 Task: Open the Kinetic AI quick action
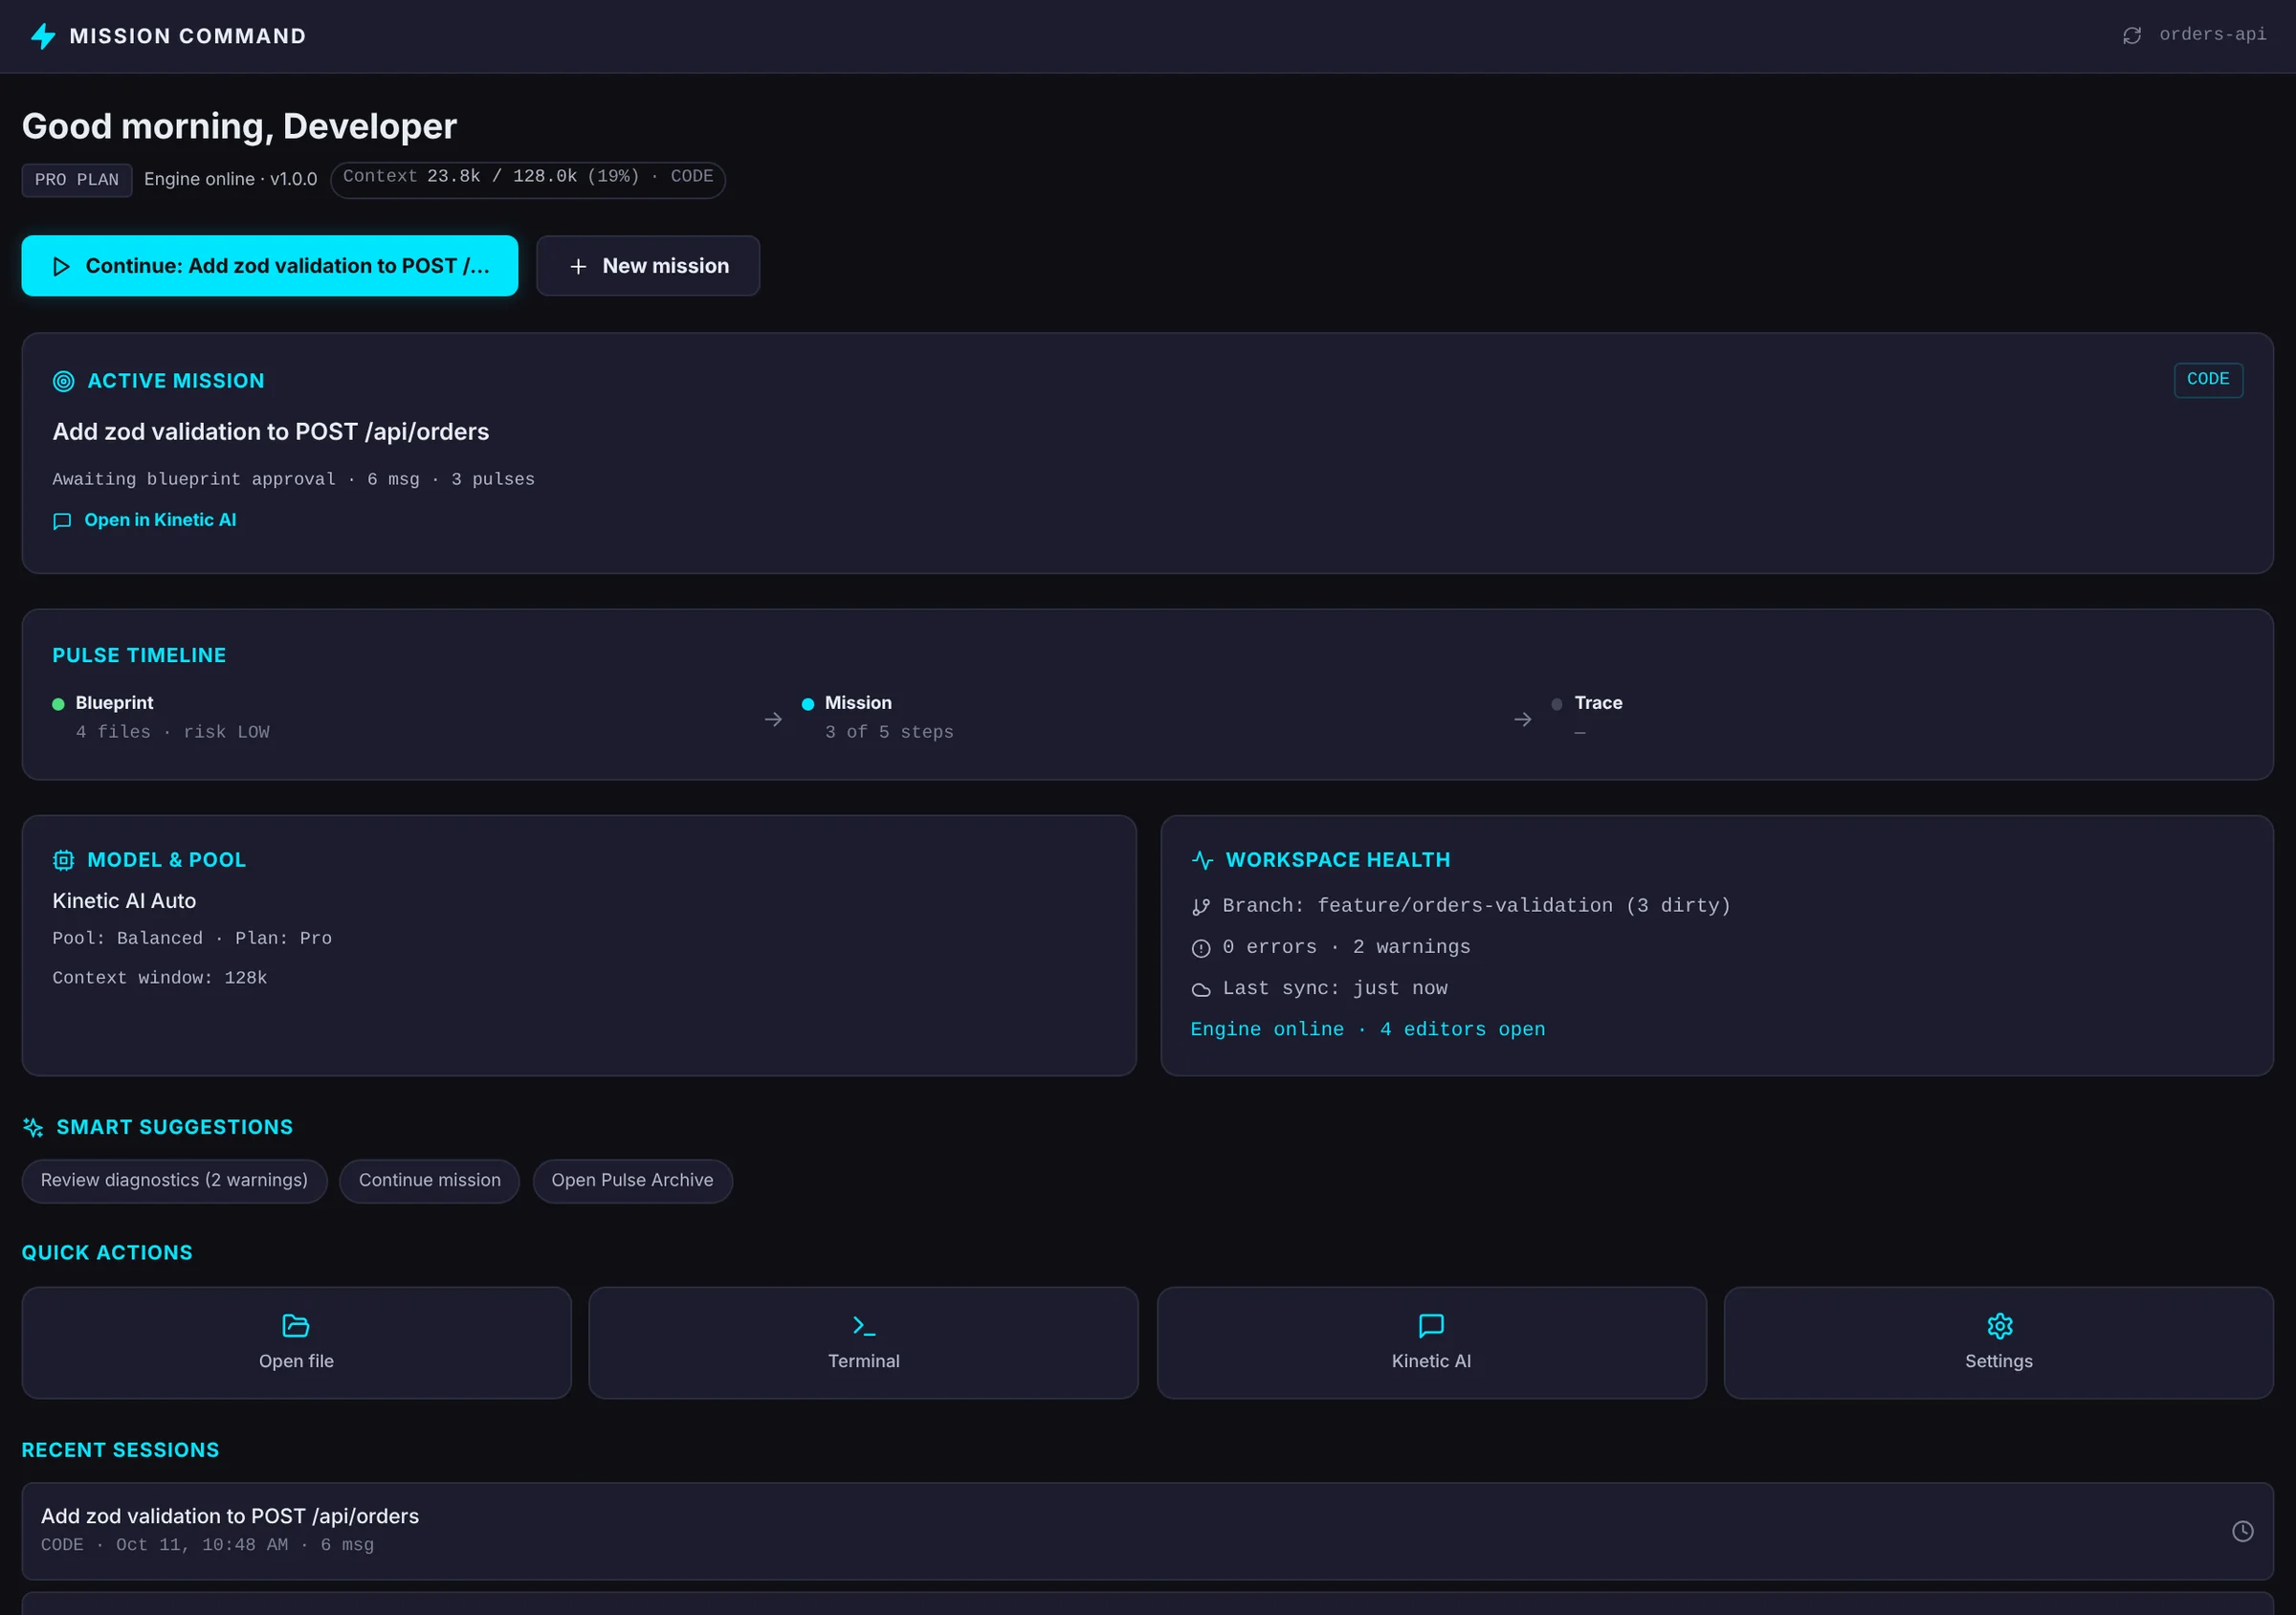pyautogui.click(x=1431, y=1343)
